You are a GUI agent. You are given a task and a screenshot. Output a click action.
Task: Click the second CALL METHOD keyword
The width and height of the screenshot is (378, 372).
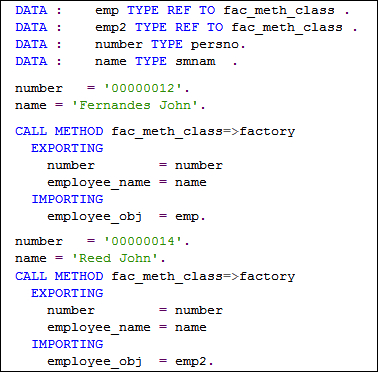click(59, 276)
